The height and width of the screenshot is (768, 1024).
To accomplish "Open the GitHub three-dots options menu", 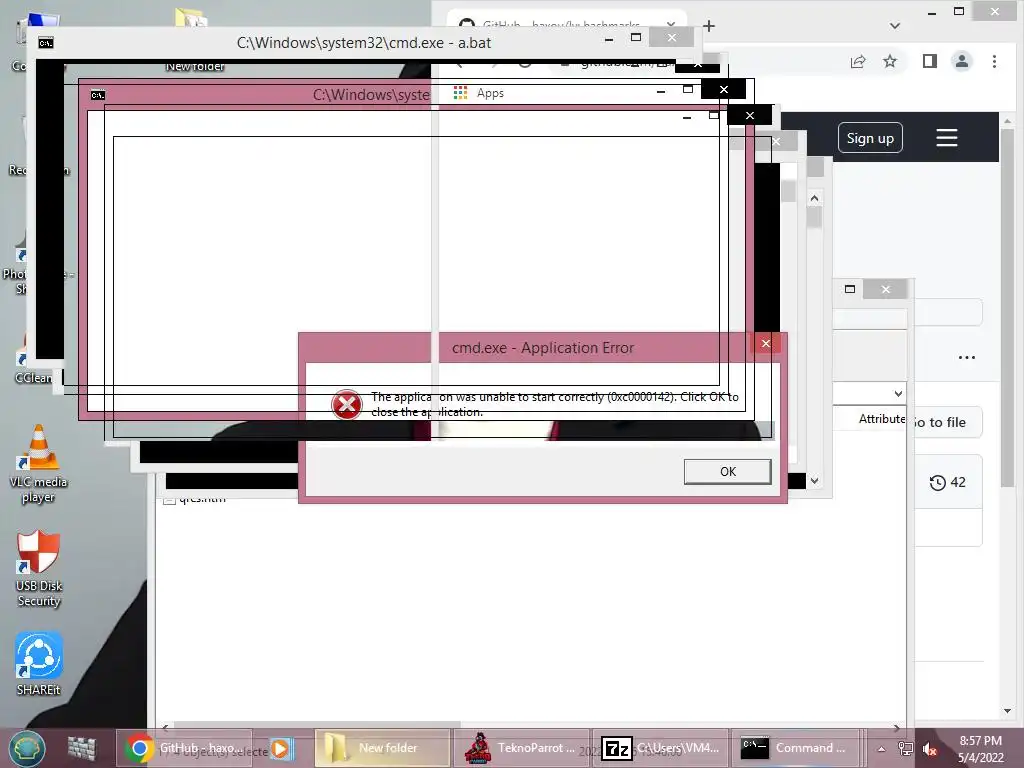I will [967, 357].
